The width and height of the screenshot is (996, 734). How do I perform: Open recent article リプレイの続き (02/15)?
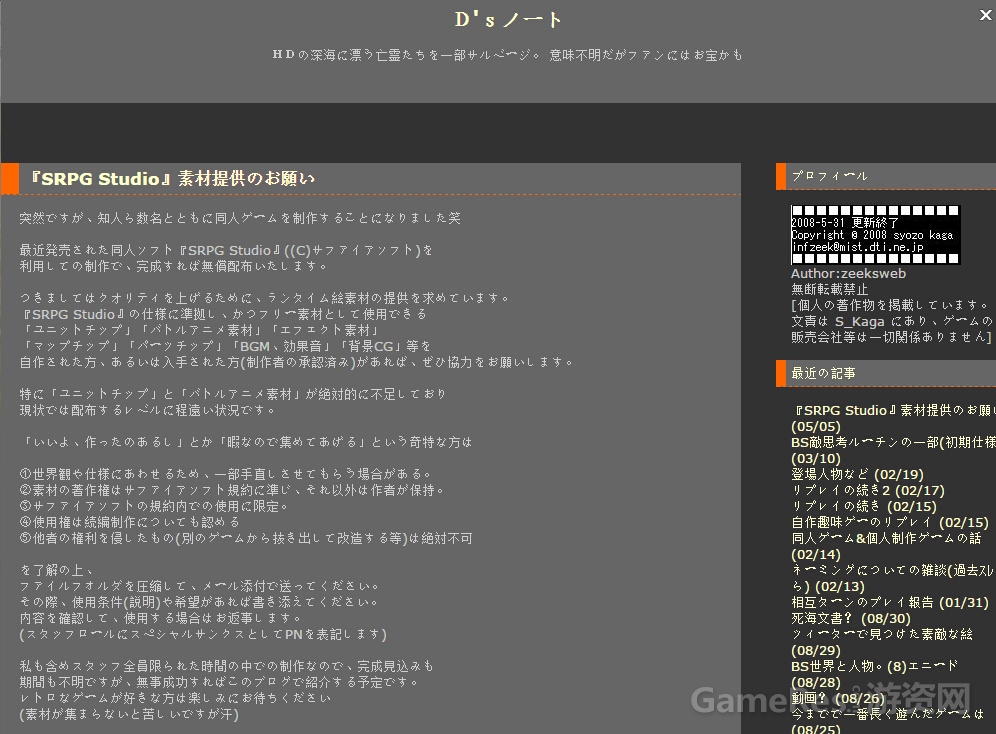[x=864, y=506]
